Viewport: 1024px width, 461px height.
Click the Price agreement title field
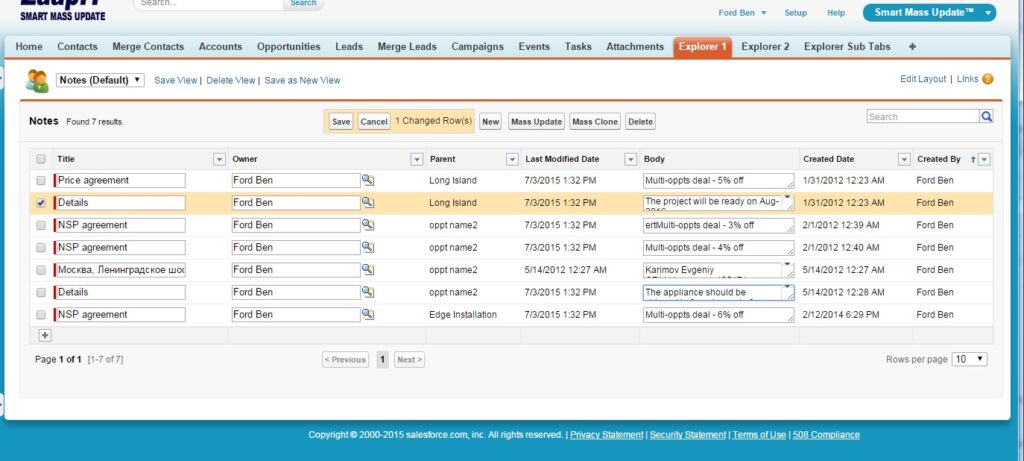(120, 180)
